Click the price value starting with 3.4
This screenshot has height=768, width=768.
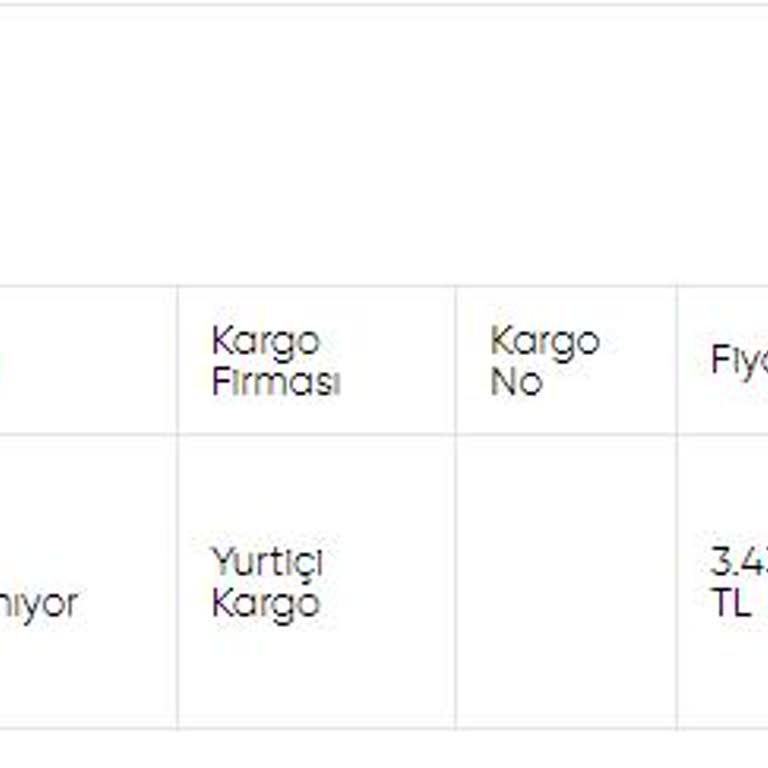pyautogui.click(x=738, y=562)
